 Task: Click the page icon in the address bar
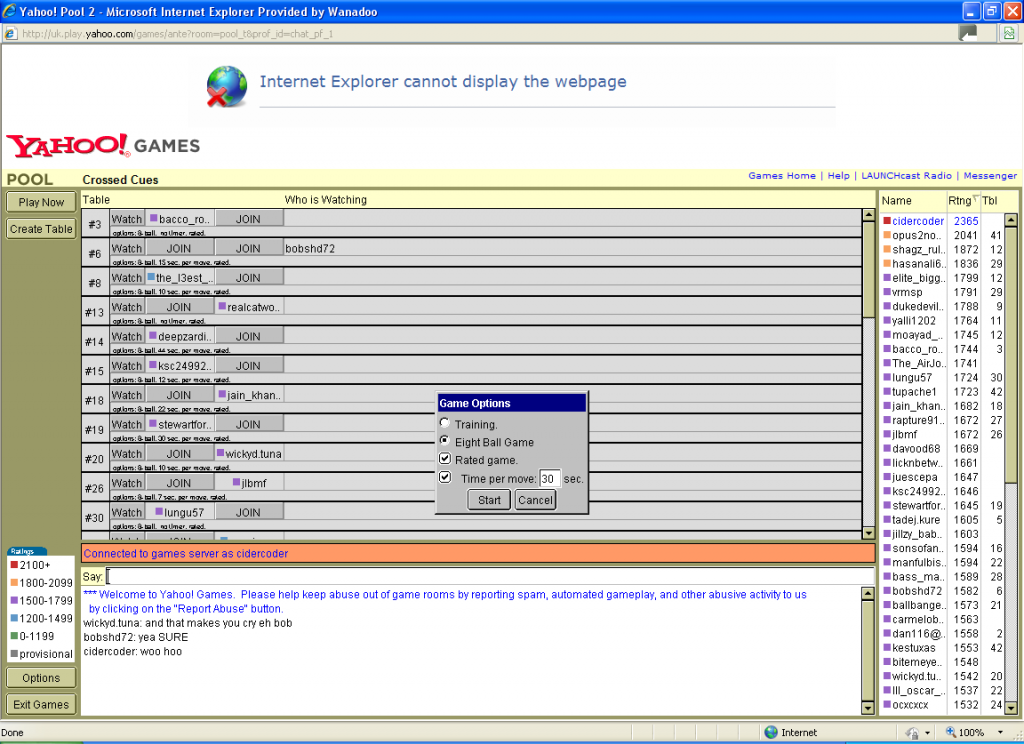click(x=10, y=33)
